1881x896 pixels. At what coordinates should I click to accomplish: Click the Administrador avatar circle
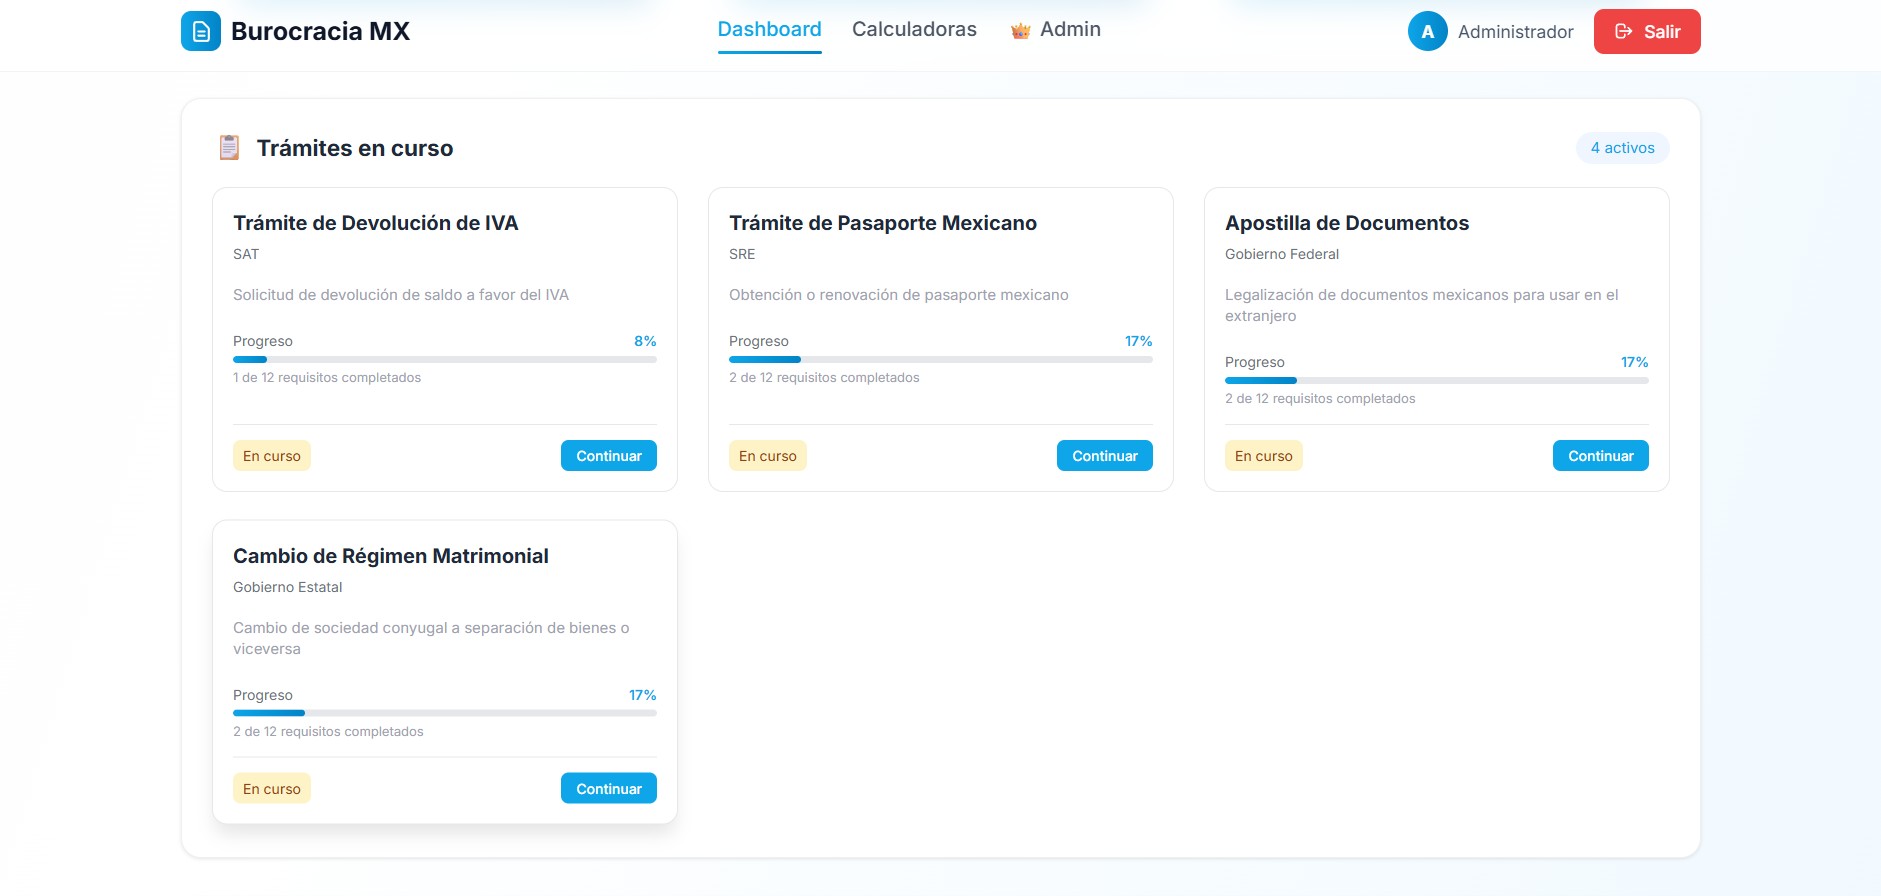(1428, 31)
